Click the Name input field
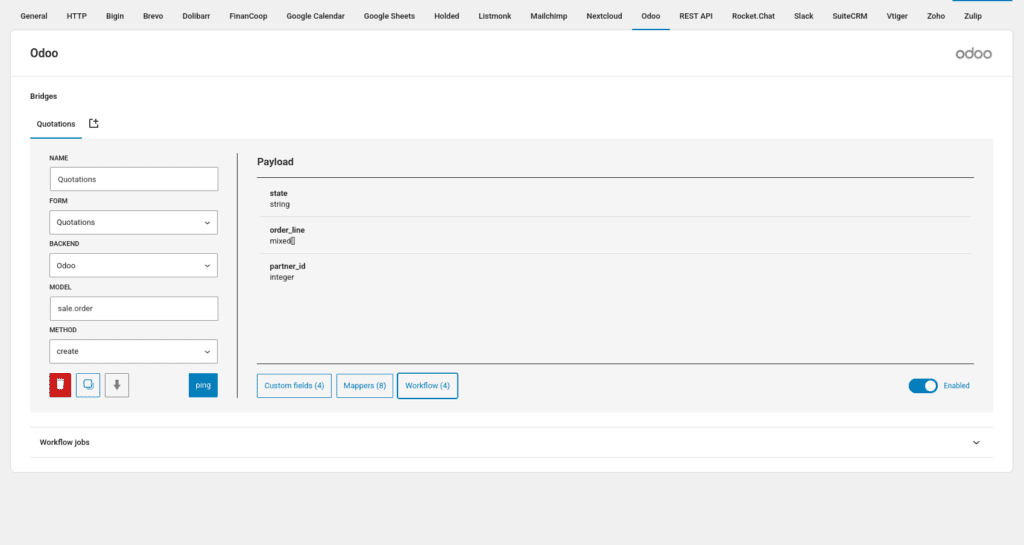 (x=134, y=179)
